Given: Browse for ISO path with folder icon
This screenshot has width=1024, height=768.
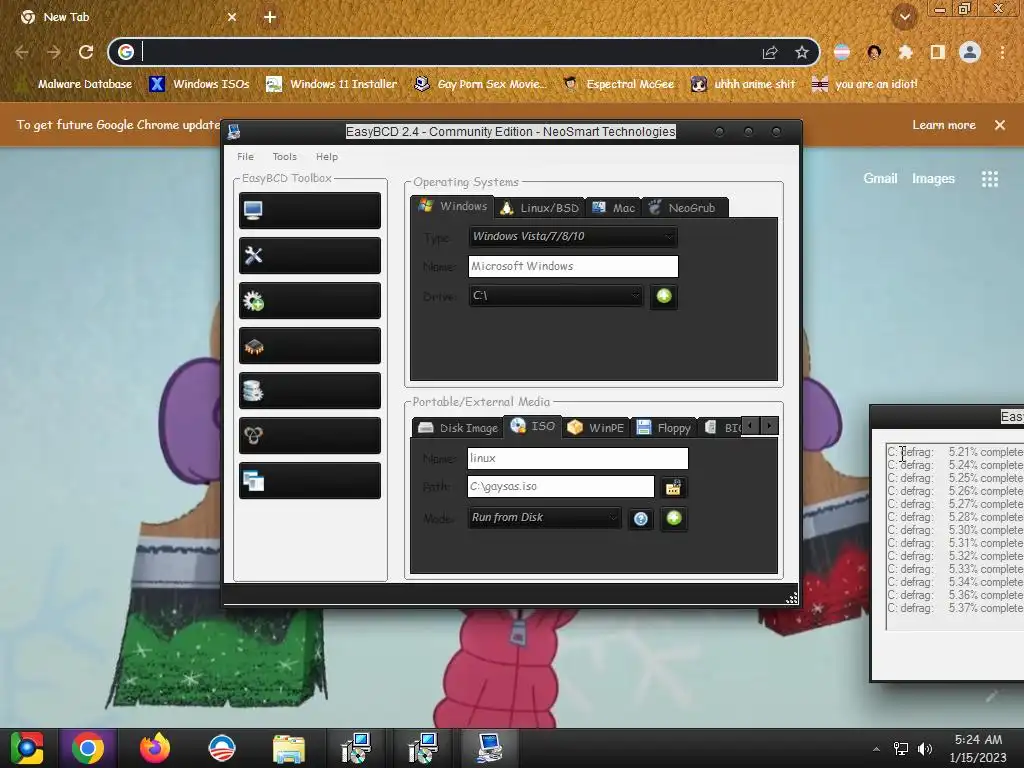Looking at the screenshot, I should (x=673, y=487).
